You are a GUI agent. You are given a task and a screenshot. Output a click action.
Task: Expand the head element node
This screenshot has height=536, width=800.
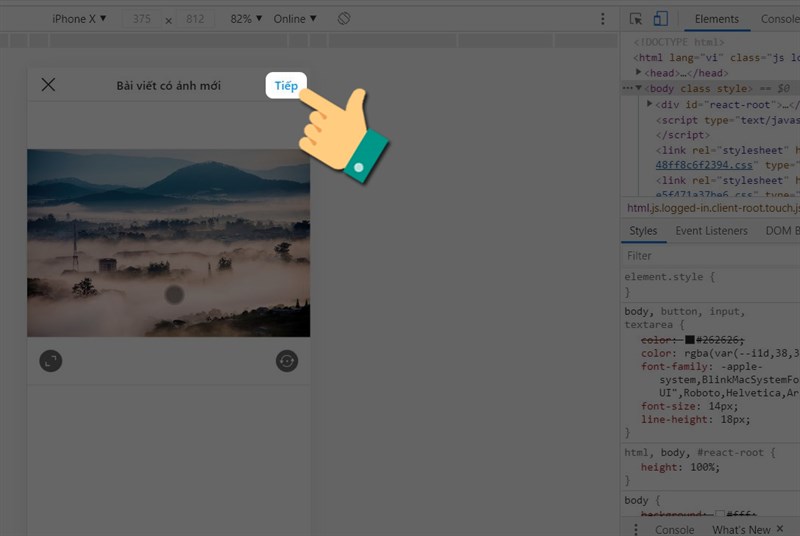coord(640,73)
